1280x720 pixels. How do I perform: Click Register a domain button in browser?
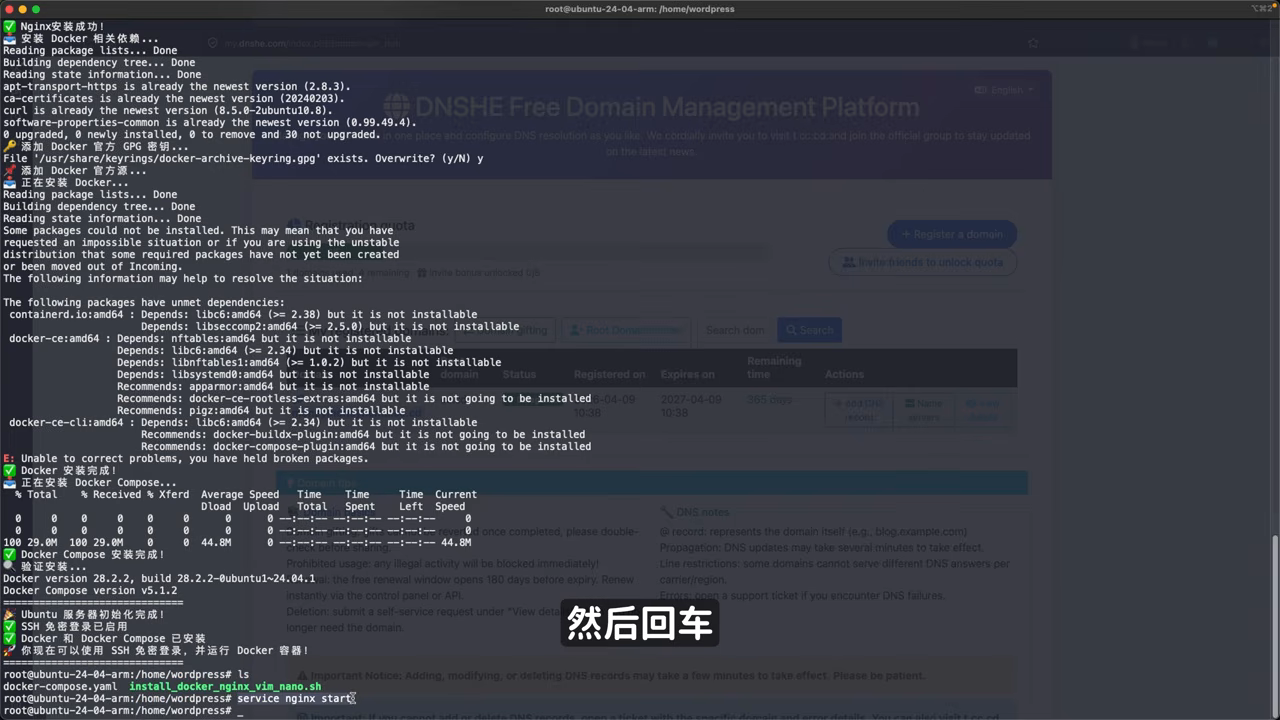point(951,234)
